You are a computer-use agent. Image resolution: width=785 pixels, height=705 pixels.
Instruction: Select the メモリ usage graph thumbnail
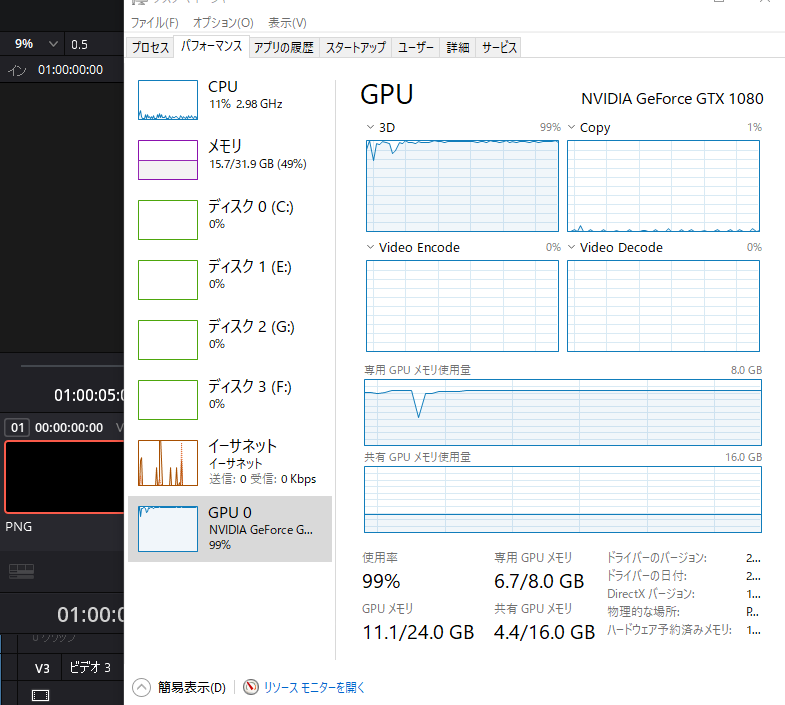click(x=167, y=160)
